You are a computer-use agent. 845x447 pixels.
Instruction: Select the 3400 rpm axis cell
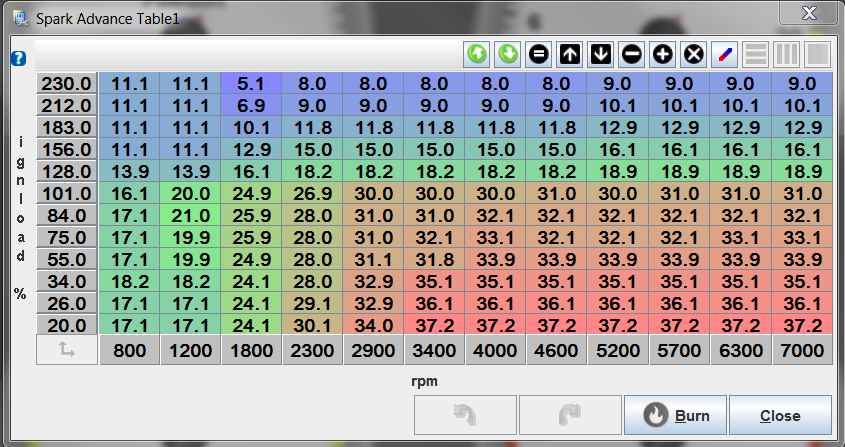434,350
